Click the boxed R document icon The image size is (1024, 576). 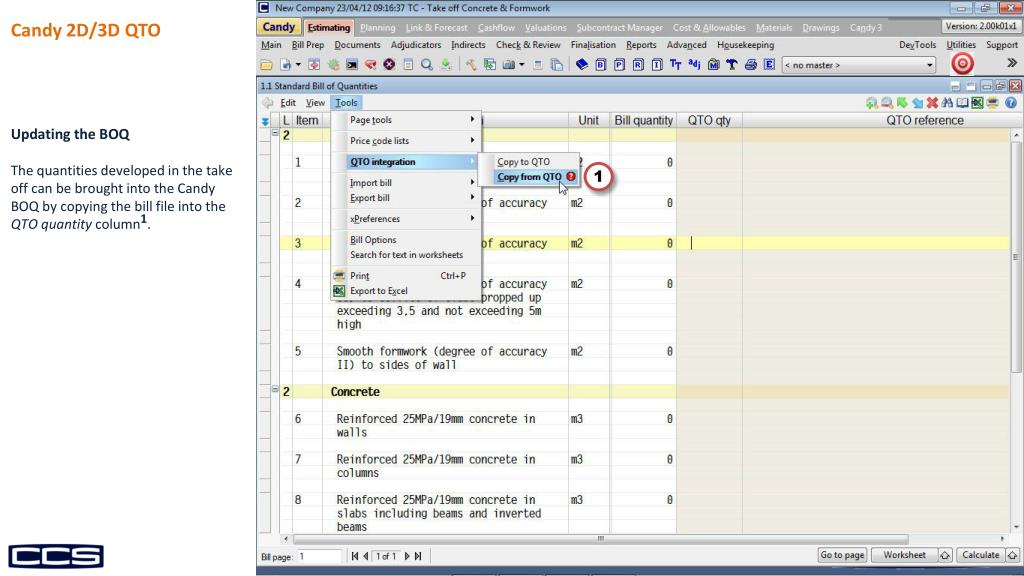[x=638, y=65]
